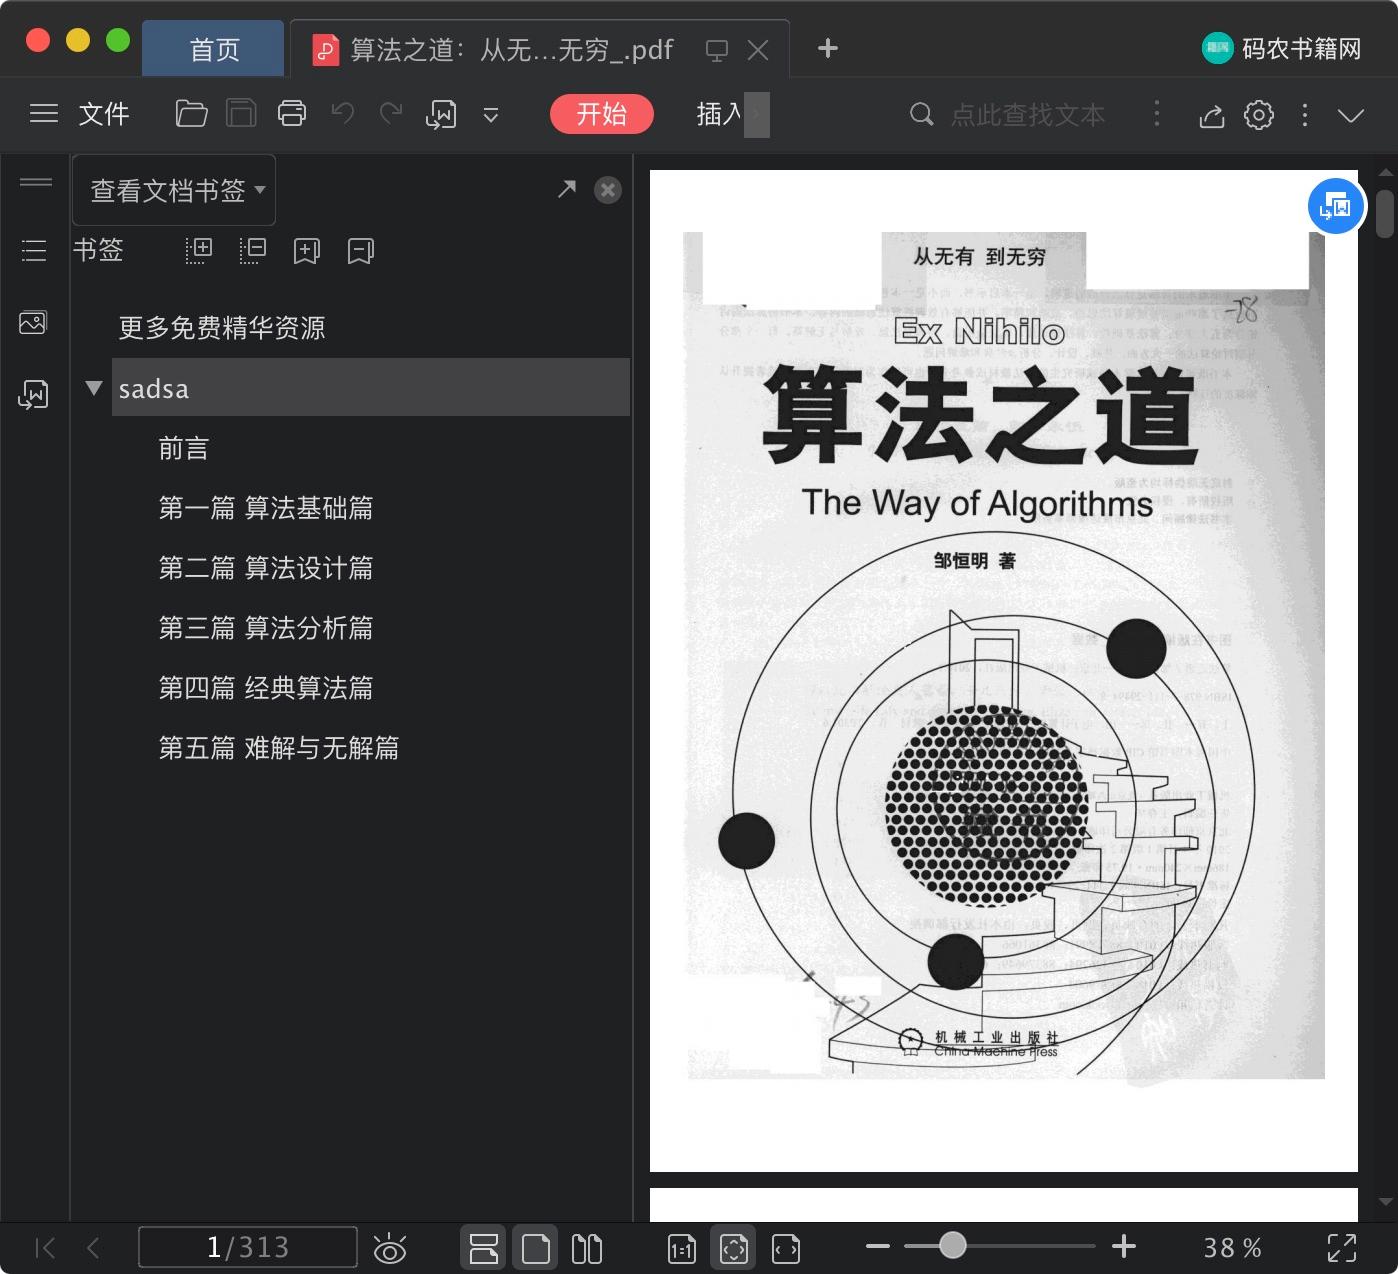Open the vertical dots more menu
This screenshot has width=1398, height=1274.
(x=1305, y=115)
